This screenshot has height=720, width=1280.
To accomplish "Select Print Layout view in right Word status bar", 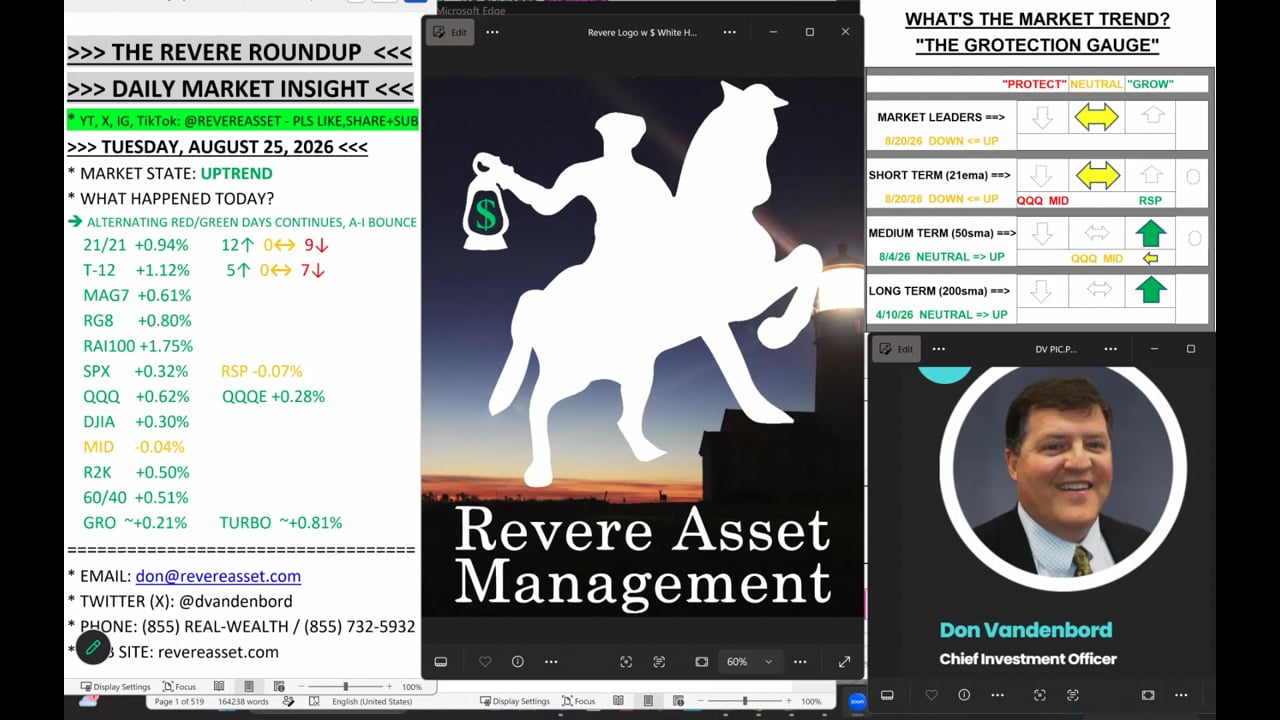I will [x=648, y=701].
